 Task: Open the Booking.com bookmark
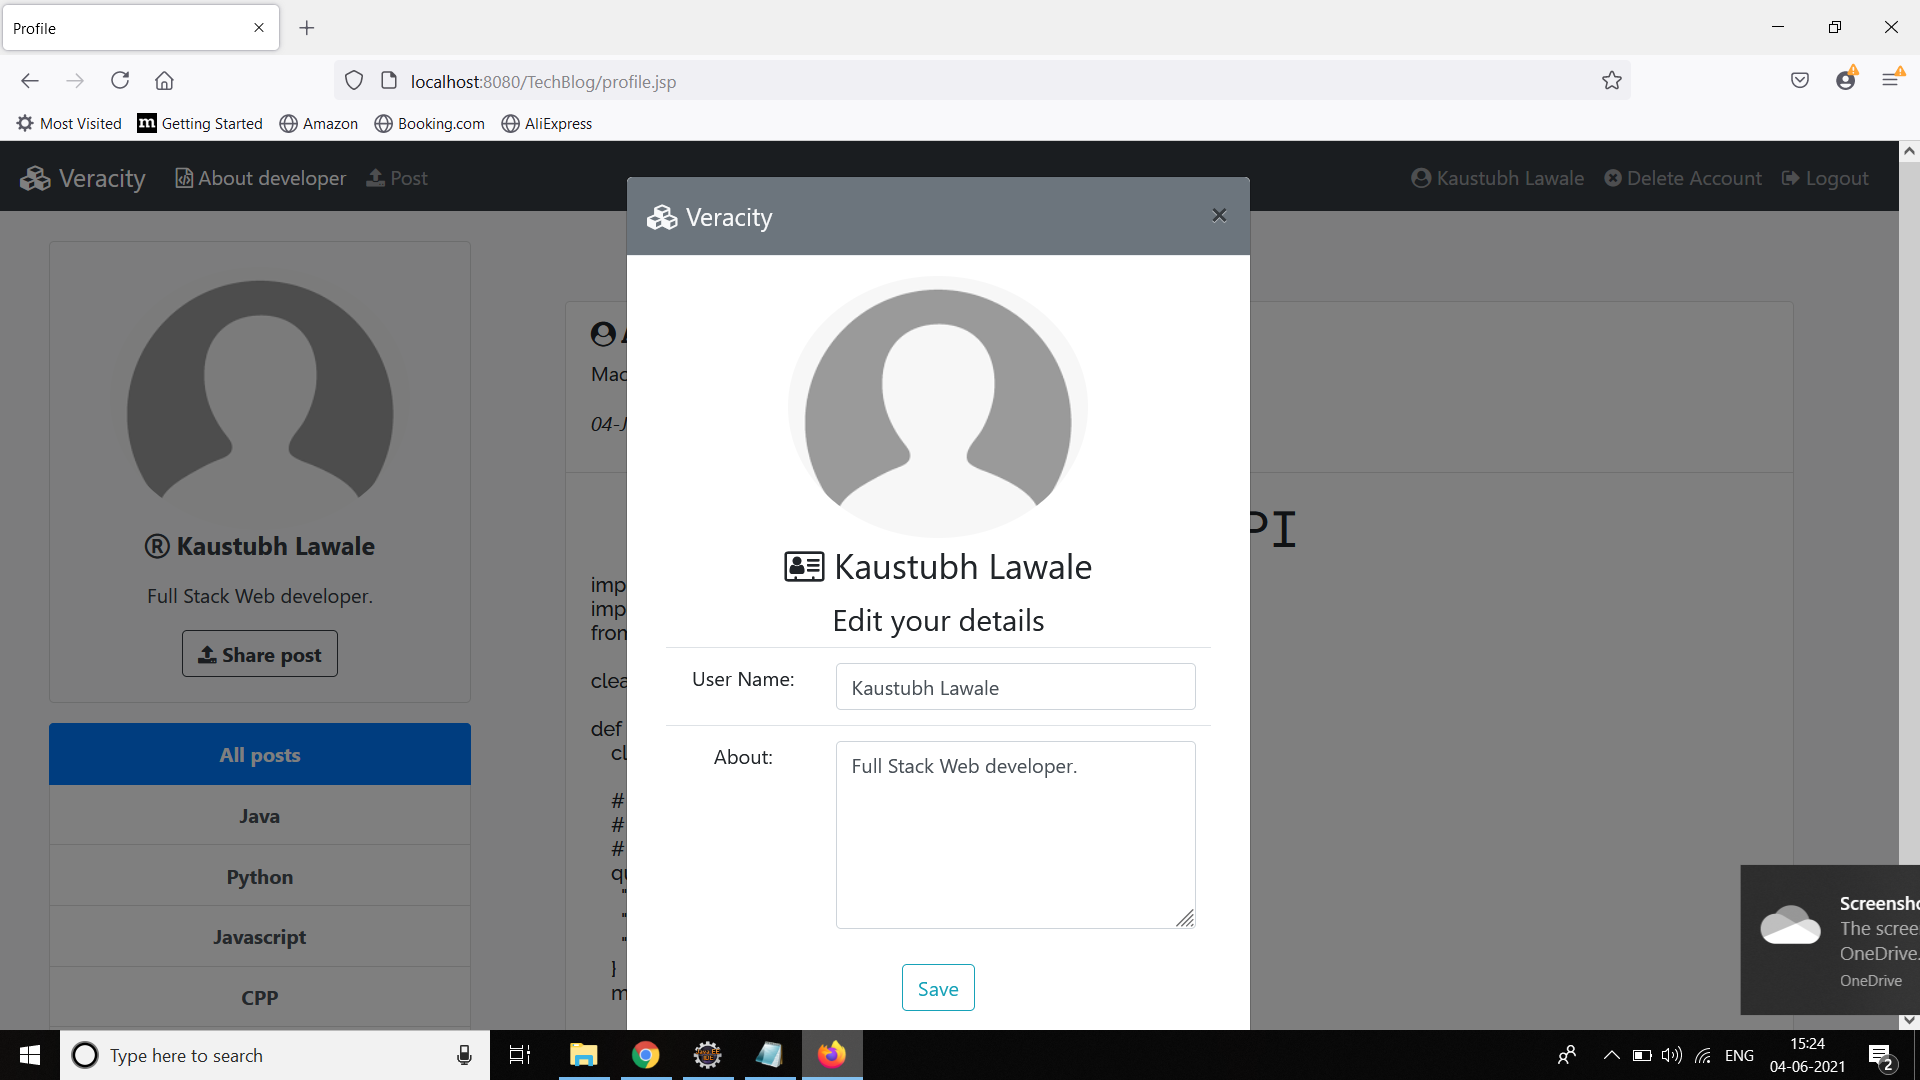[429, 123]
